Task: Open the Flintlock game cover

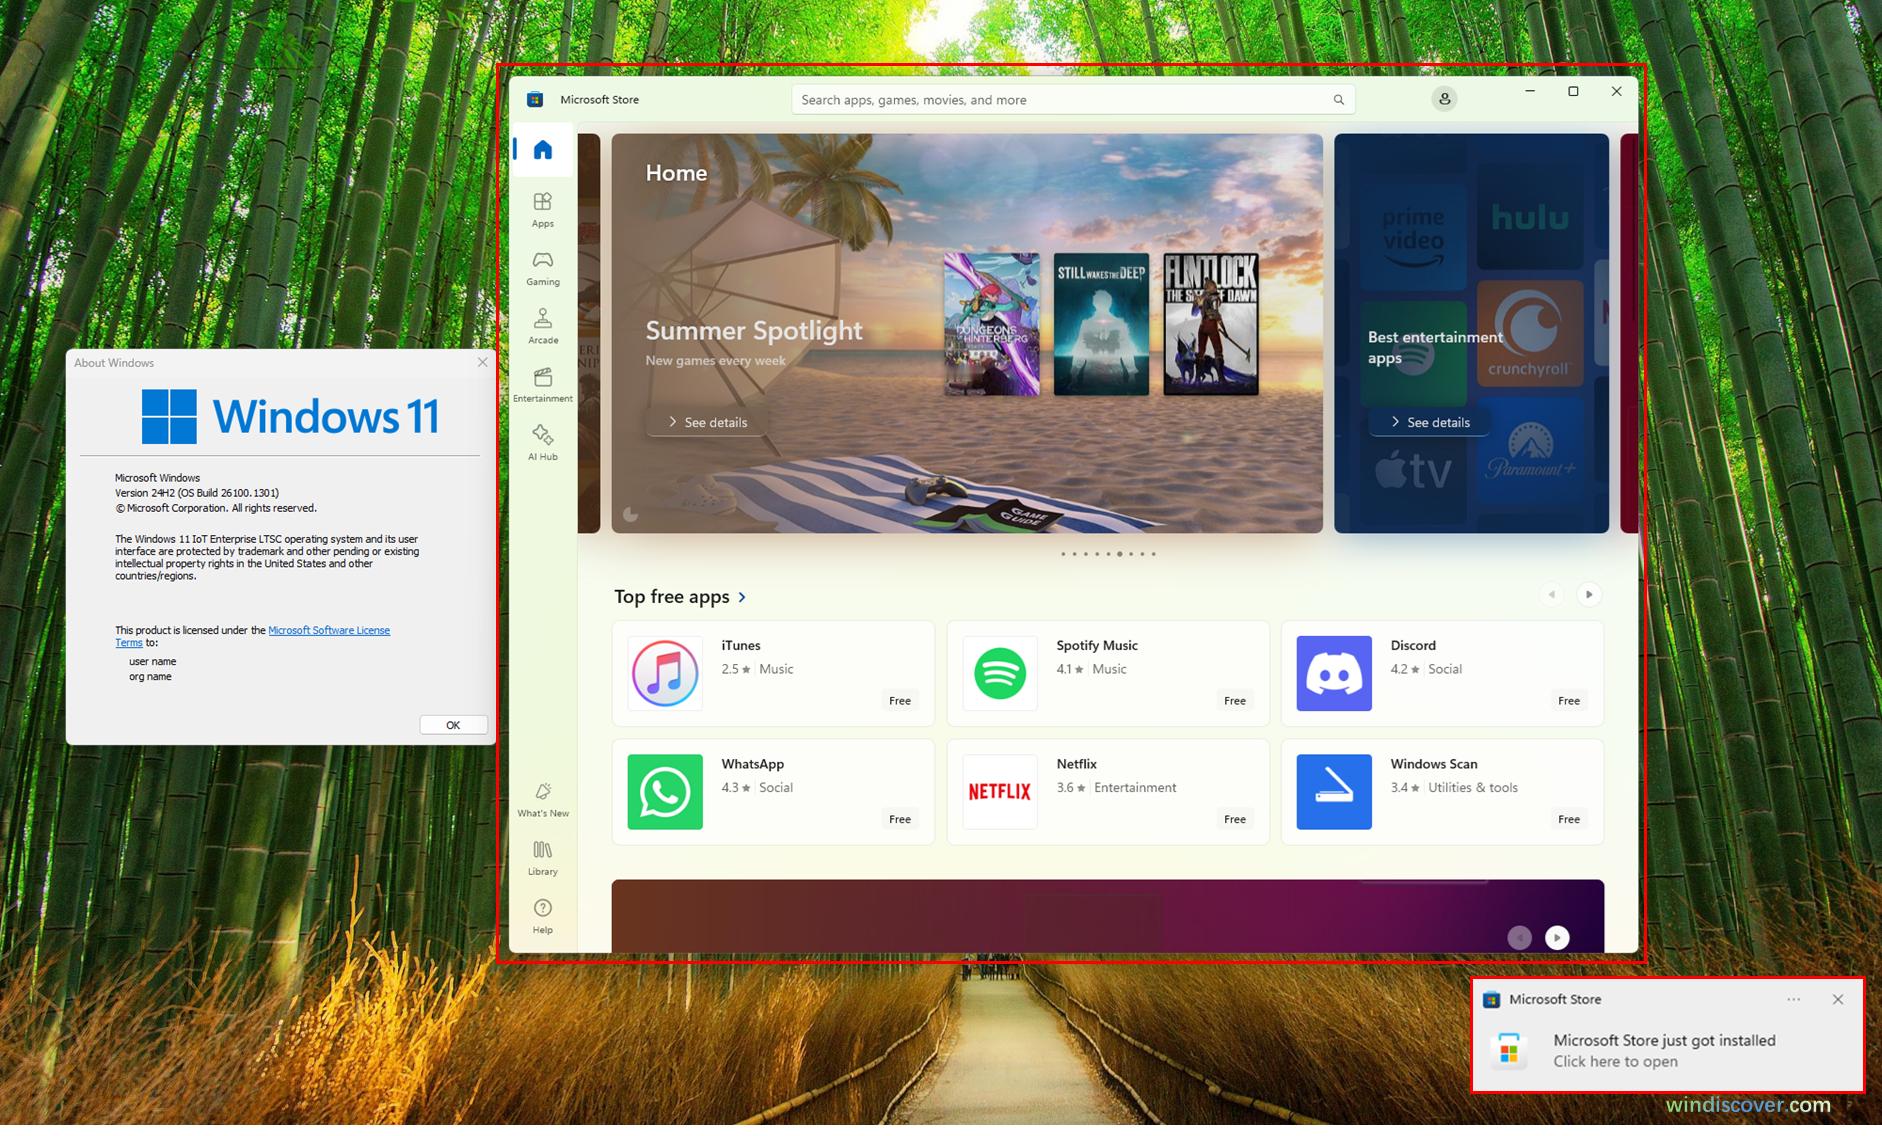Action: coord(1211,324)
